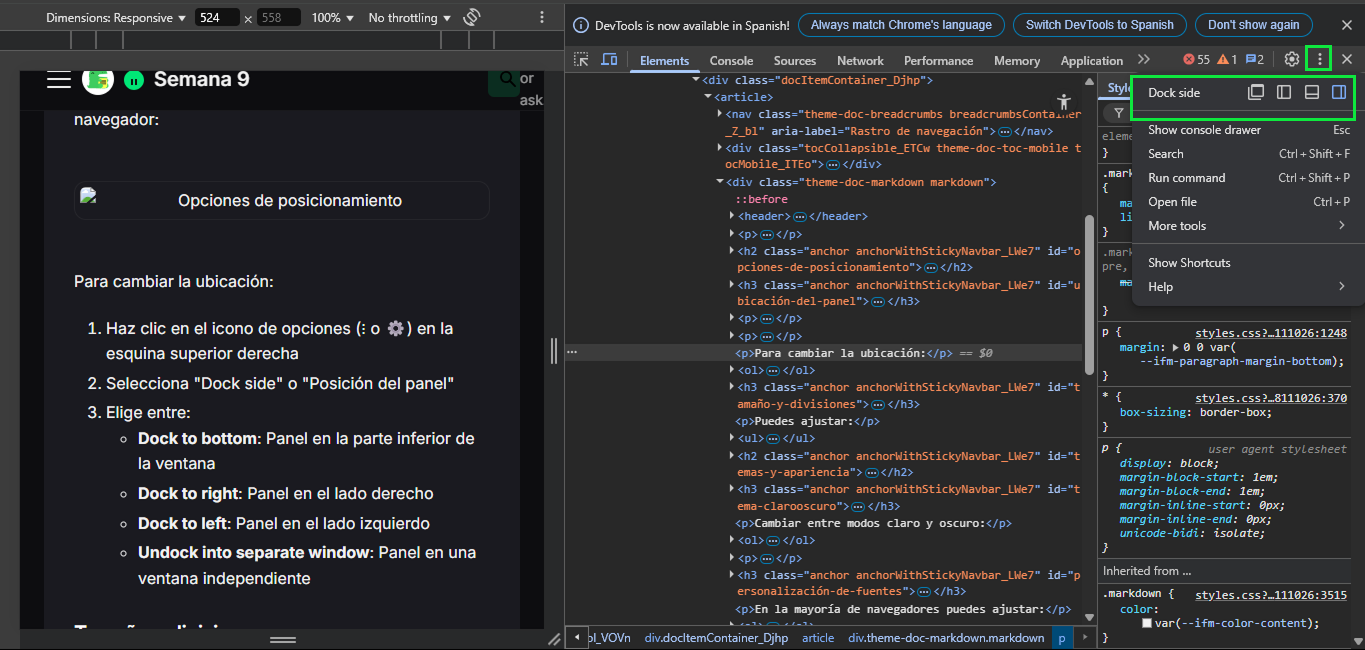Expand the article element node
Viewport: 1365px width, 650px height.
708,97
